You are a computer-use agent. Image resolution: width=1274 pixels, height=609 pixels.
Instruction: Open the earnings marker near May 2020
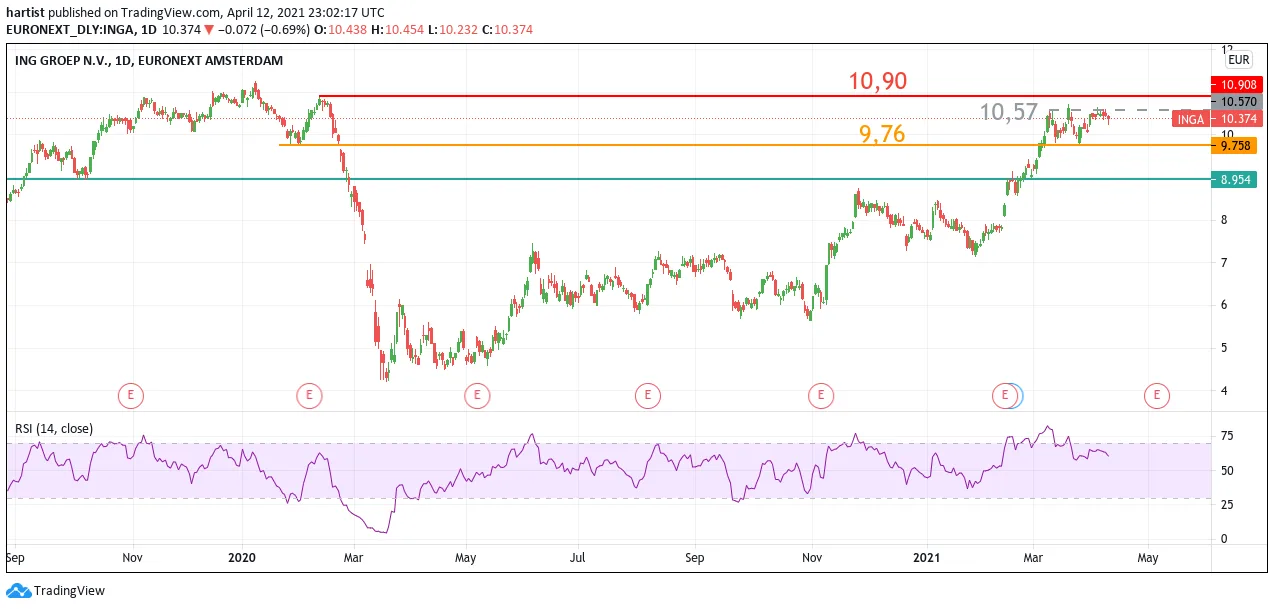(x=477, y=396)
